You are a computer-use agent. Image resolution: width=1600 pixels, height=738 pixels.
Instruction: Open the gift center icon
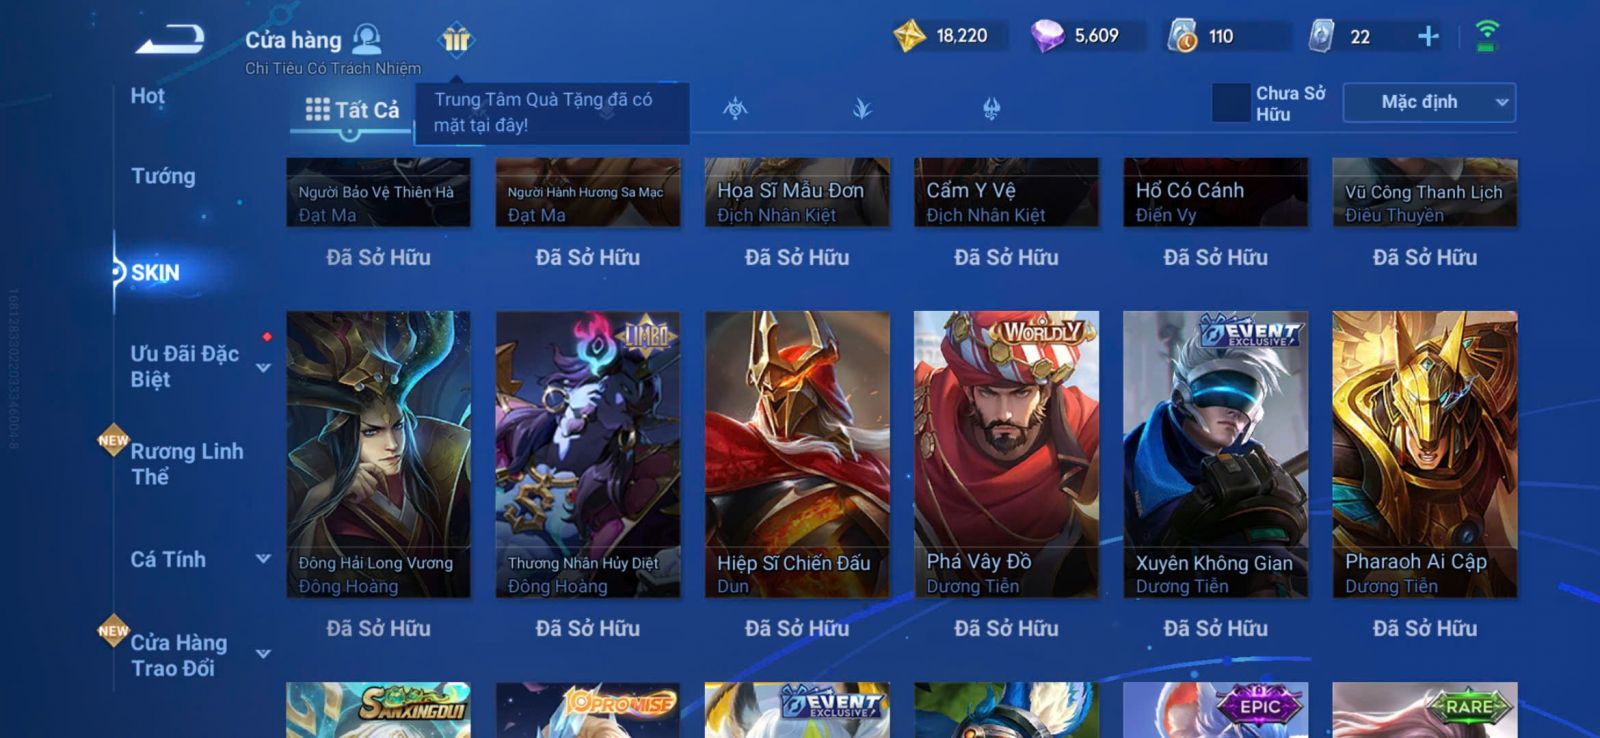[456, 39]
